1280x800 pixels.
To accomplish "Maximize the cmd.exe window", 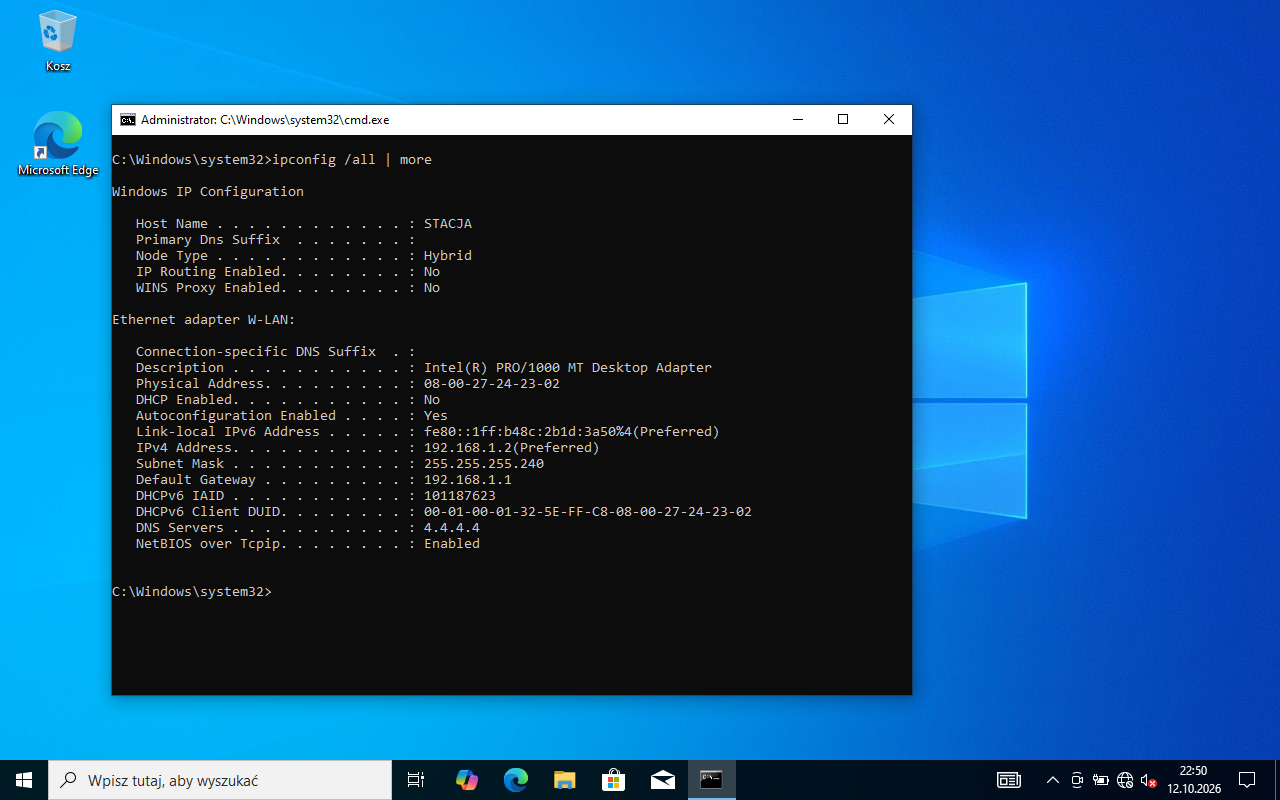I will 843,119.
